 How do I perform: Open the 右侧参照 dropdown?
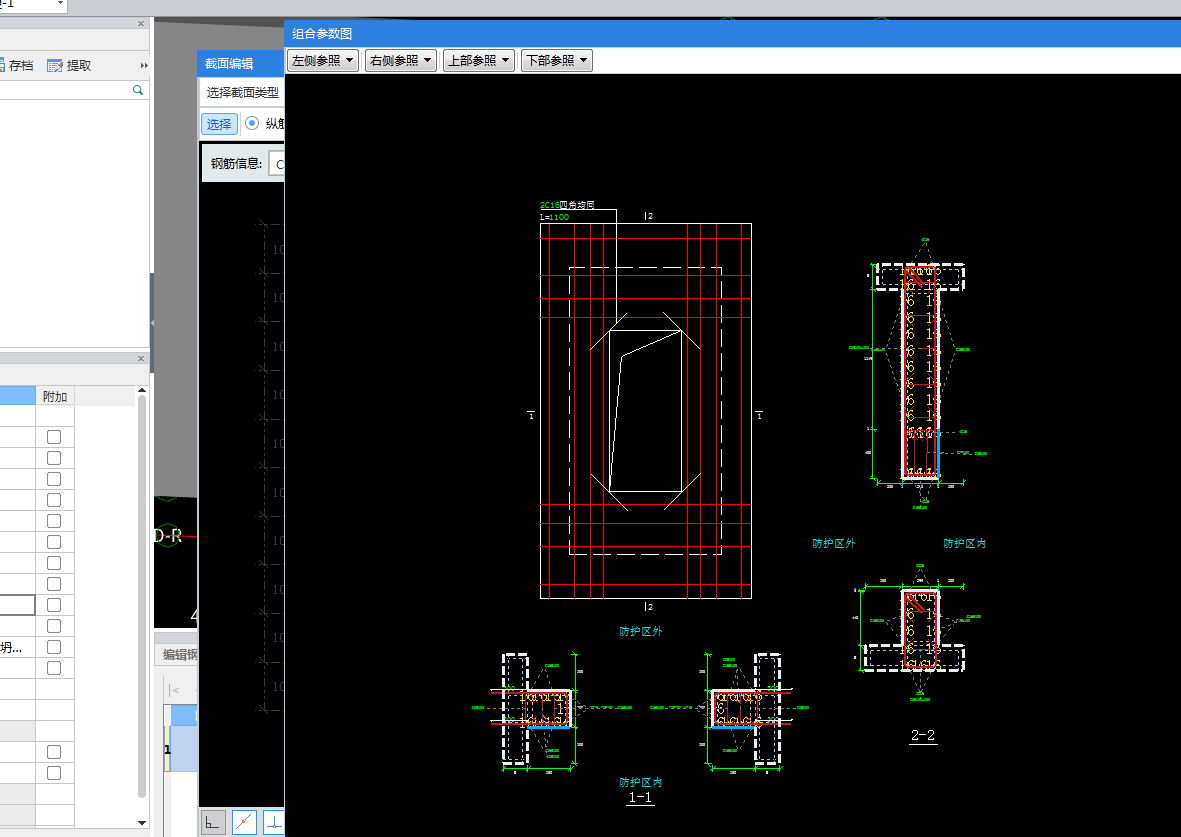pyautogui.click(x=401, y=60)
